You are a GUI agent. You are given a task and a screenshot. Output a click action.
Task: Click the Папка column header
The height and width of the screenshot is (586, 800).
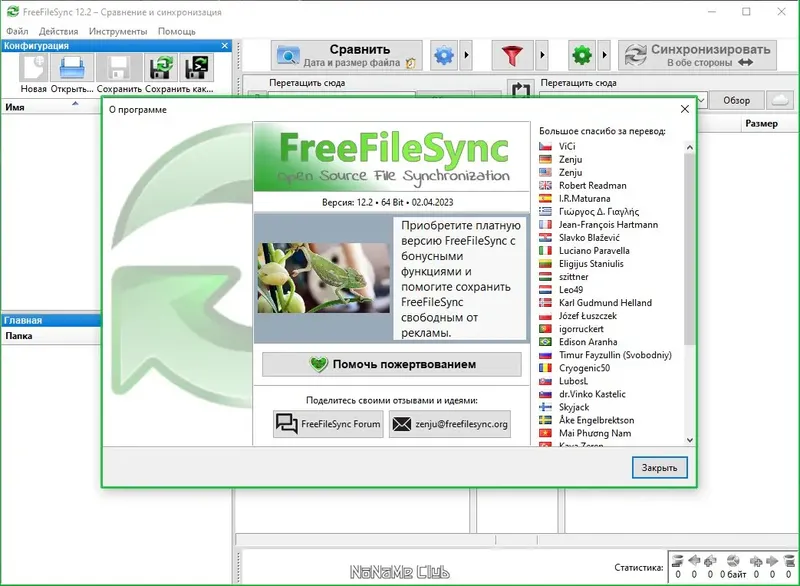click(51, 336)
